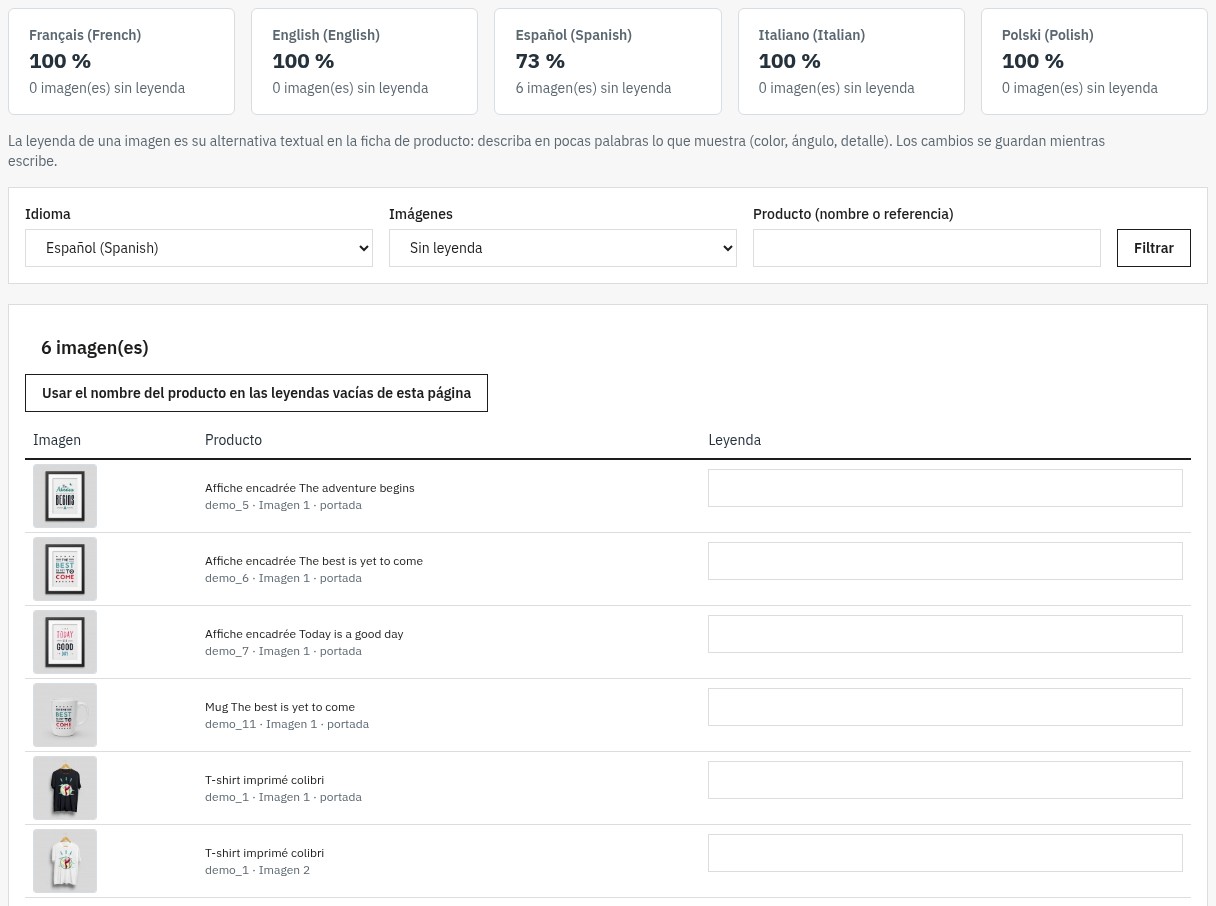Screen dimensions: 1216x906
Task: Select the Français (French) language card
Action: tap(122, 62)
